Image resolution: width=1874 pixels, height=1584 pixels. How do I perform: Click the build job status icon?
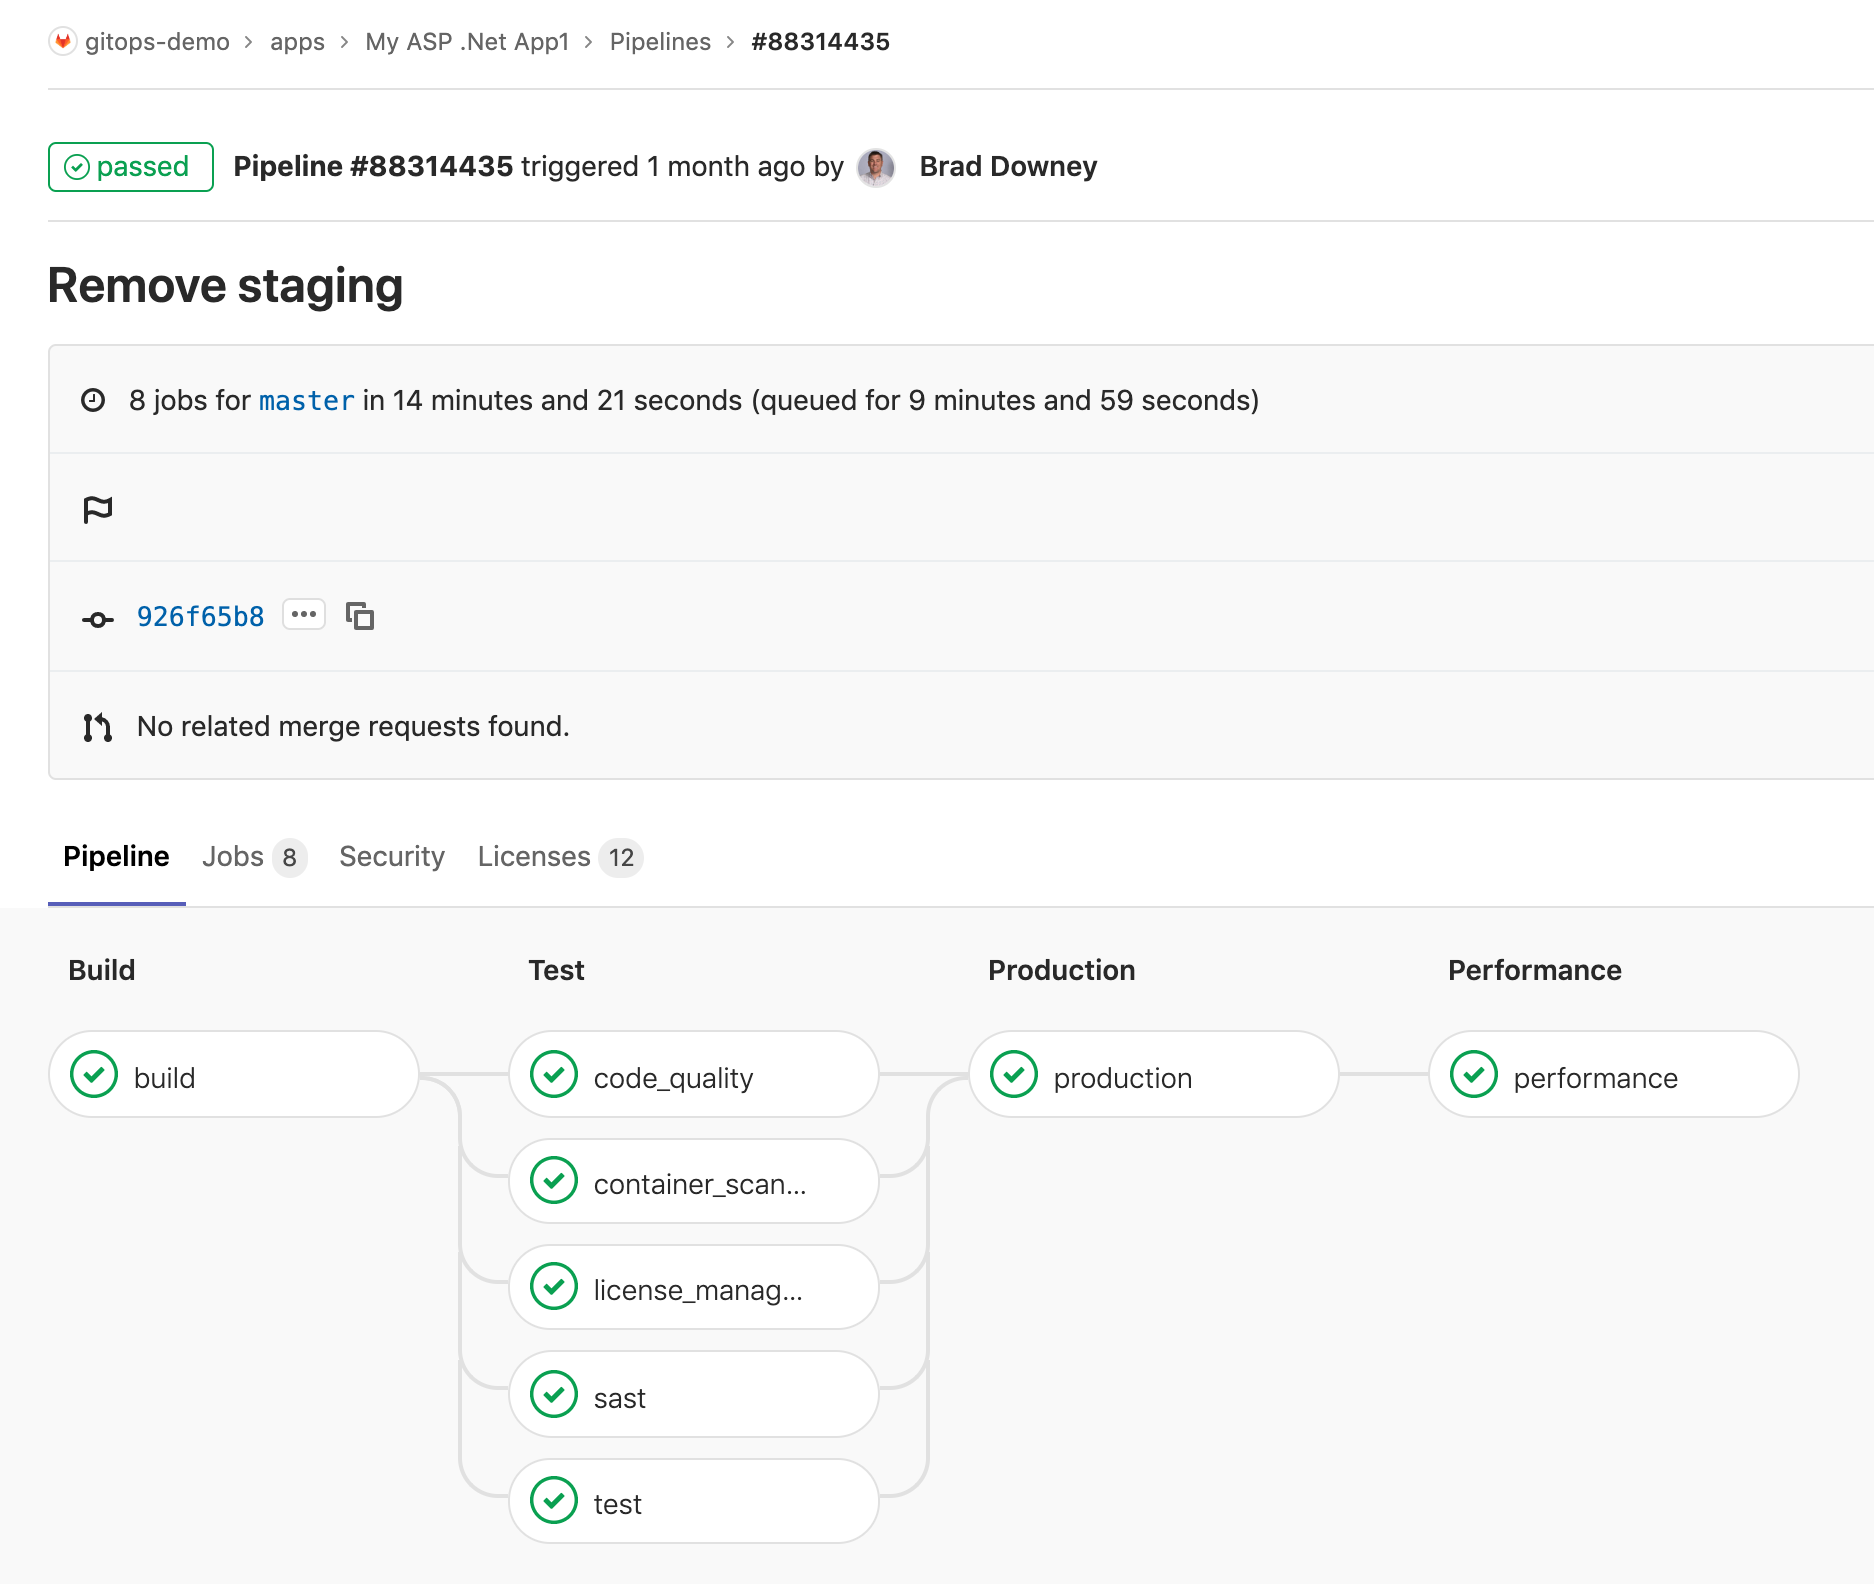(x=94, y=1074)
